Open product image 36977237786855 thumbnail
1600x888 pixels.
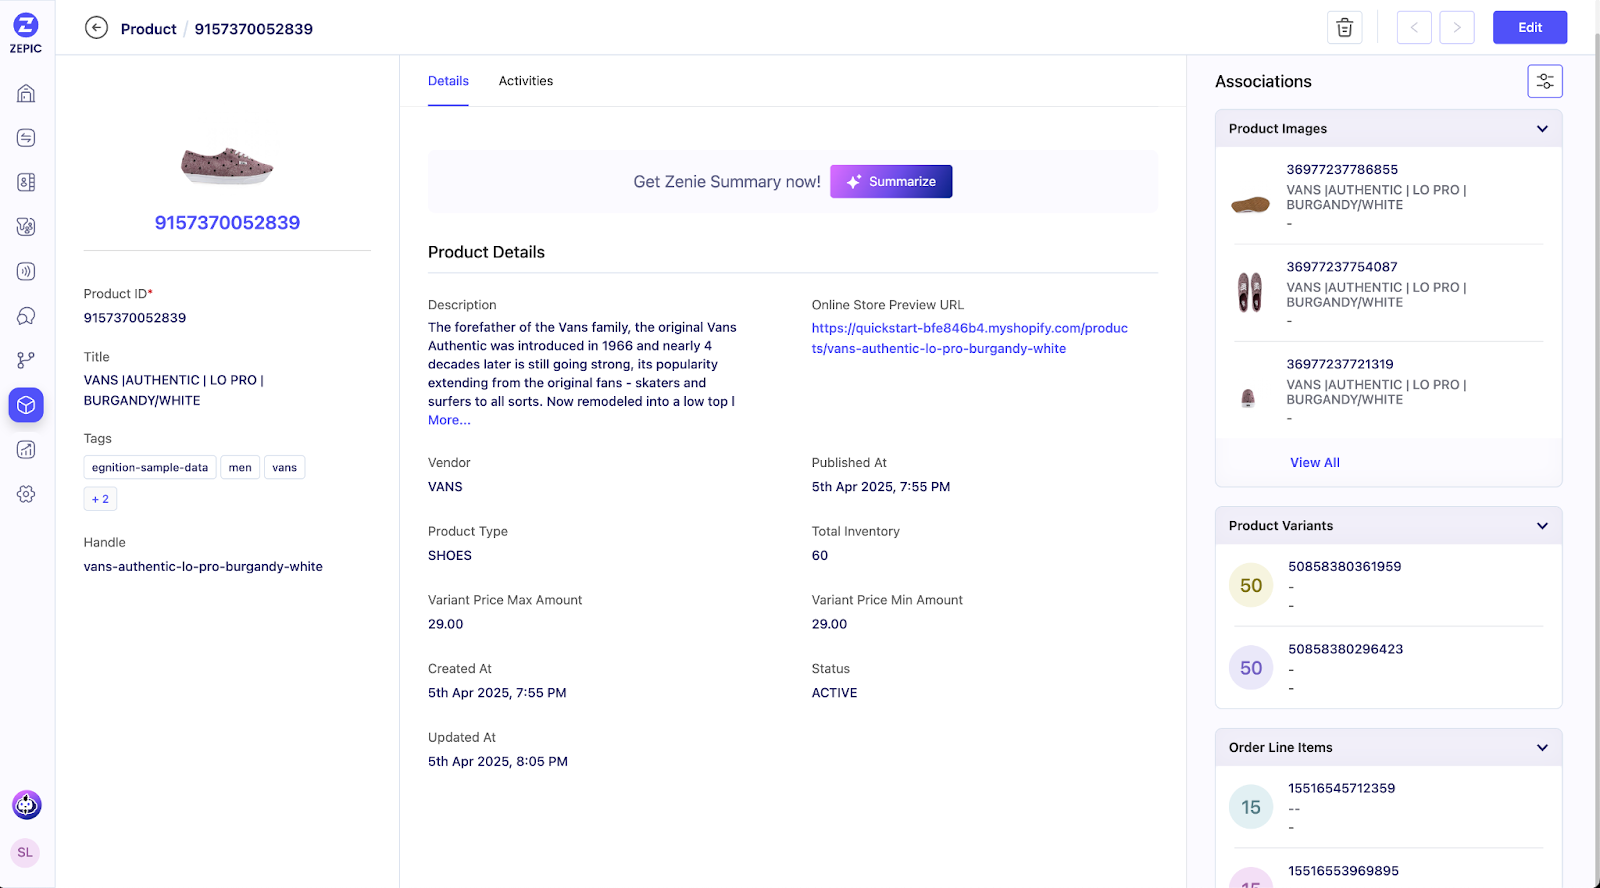coord(1250,205)
